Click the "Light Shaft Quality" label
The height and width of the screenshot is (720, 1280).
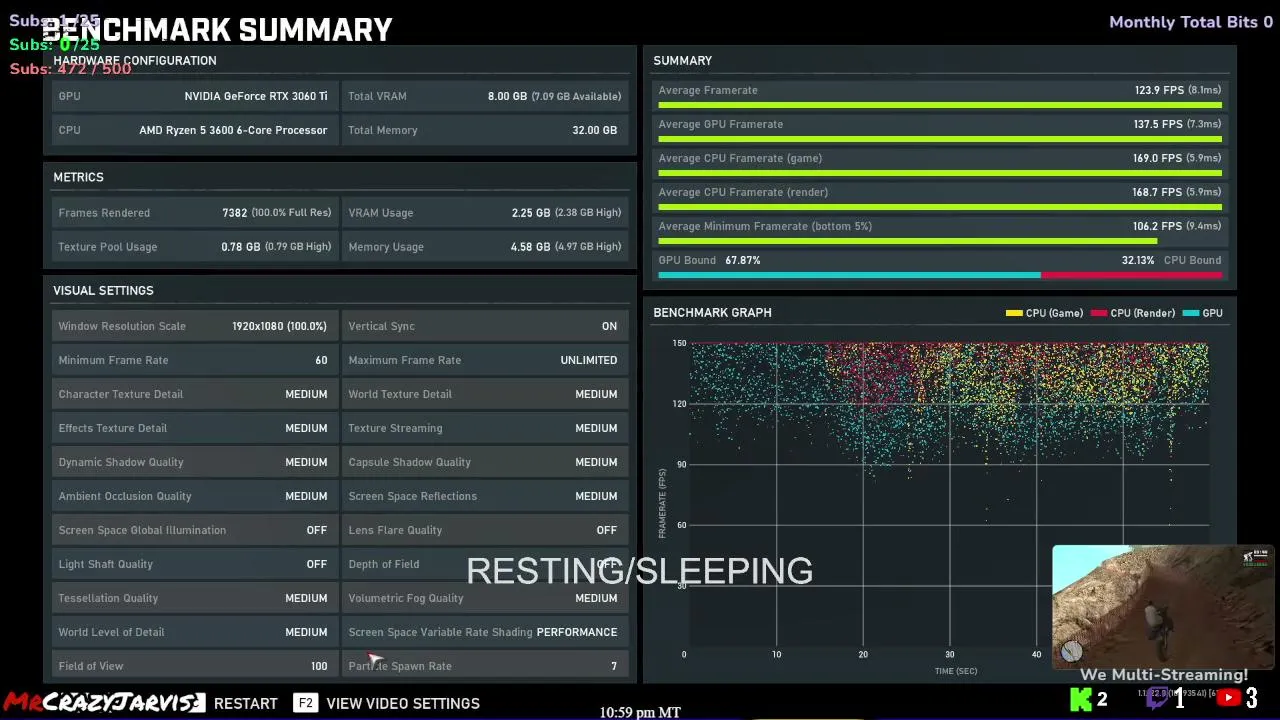point(105,564)
